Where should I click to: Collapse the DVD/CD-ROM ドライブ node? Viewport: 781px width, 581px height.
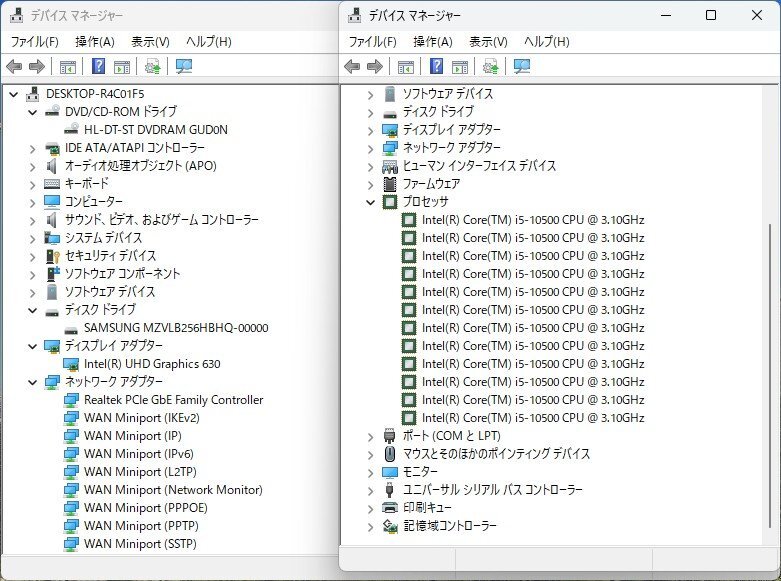tap(33, 112)
